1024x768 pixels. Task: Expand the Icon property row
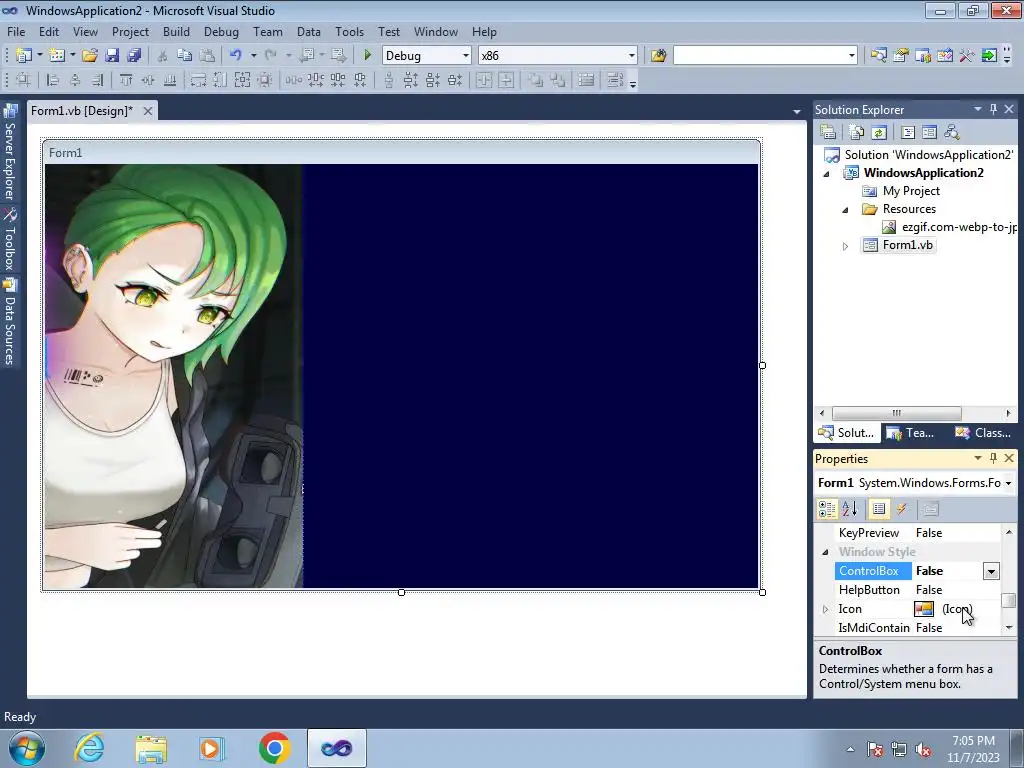pyautogui.click(x=825, y=609)
